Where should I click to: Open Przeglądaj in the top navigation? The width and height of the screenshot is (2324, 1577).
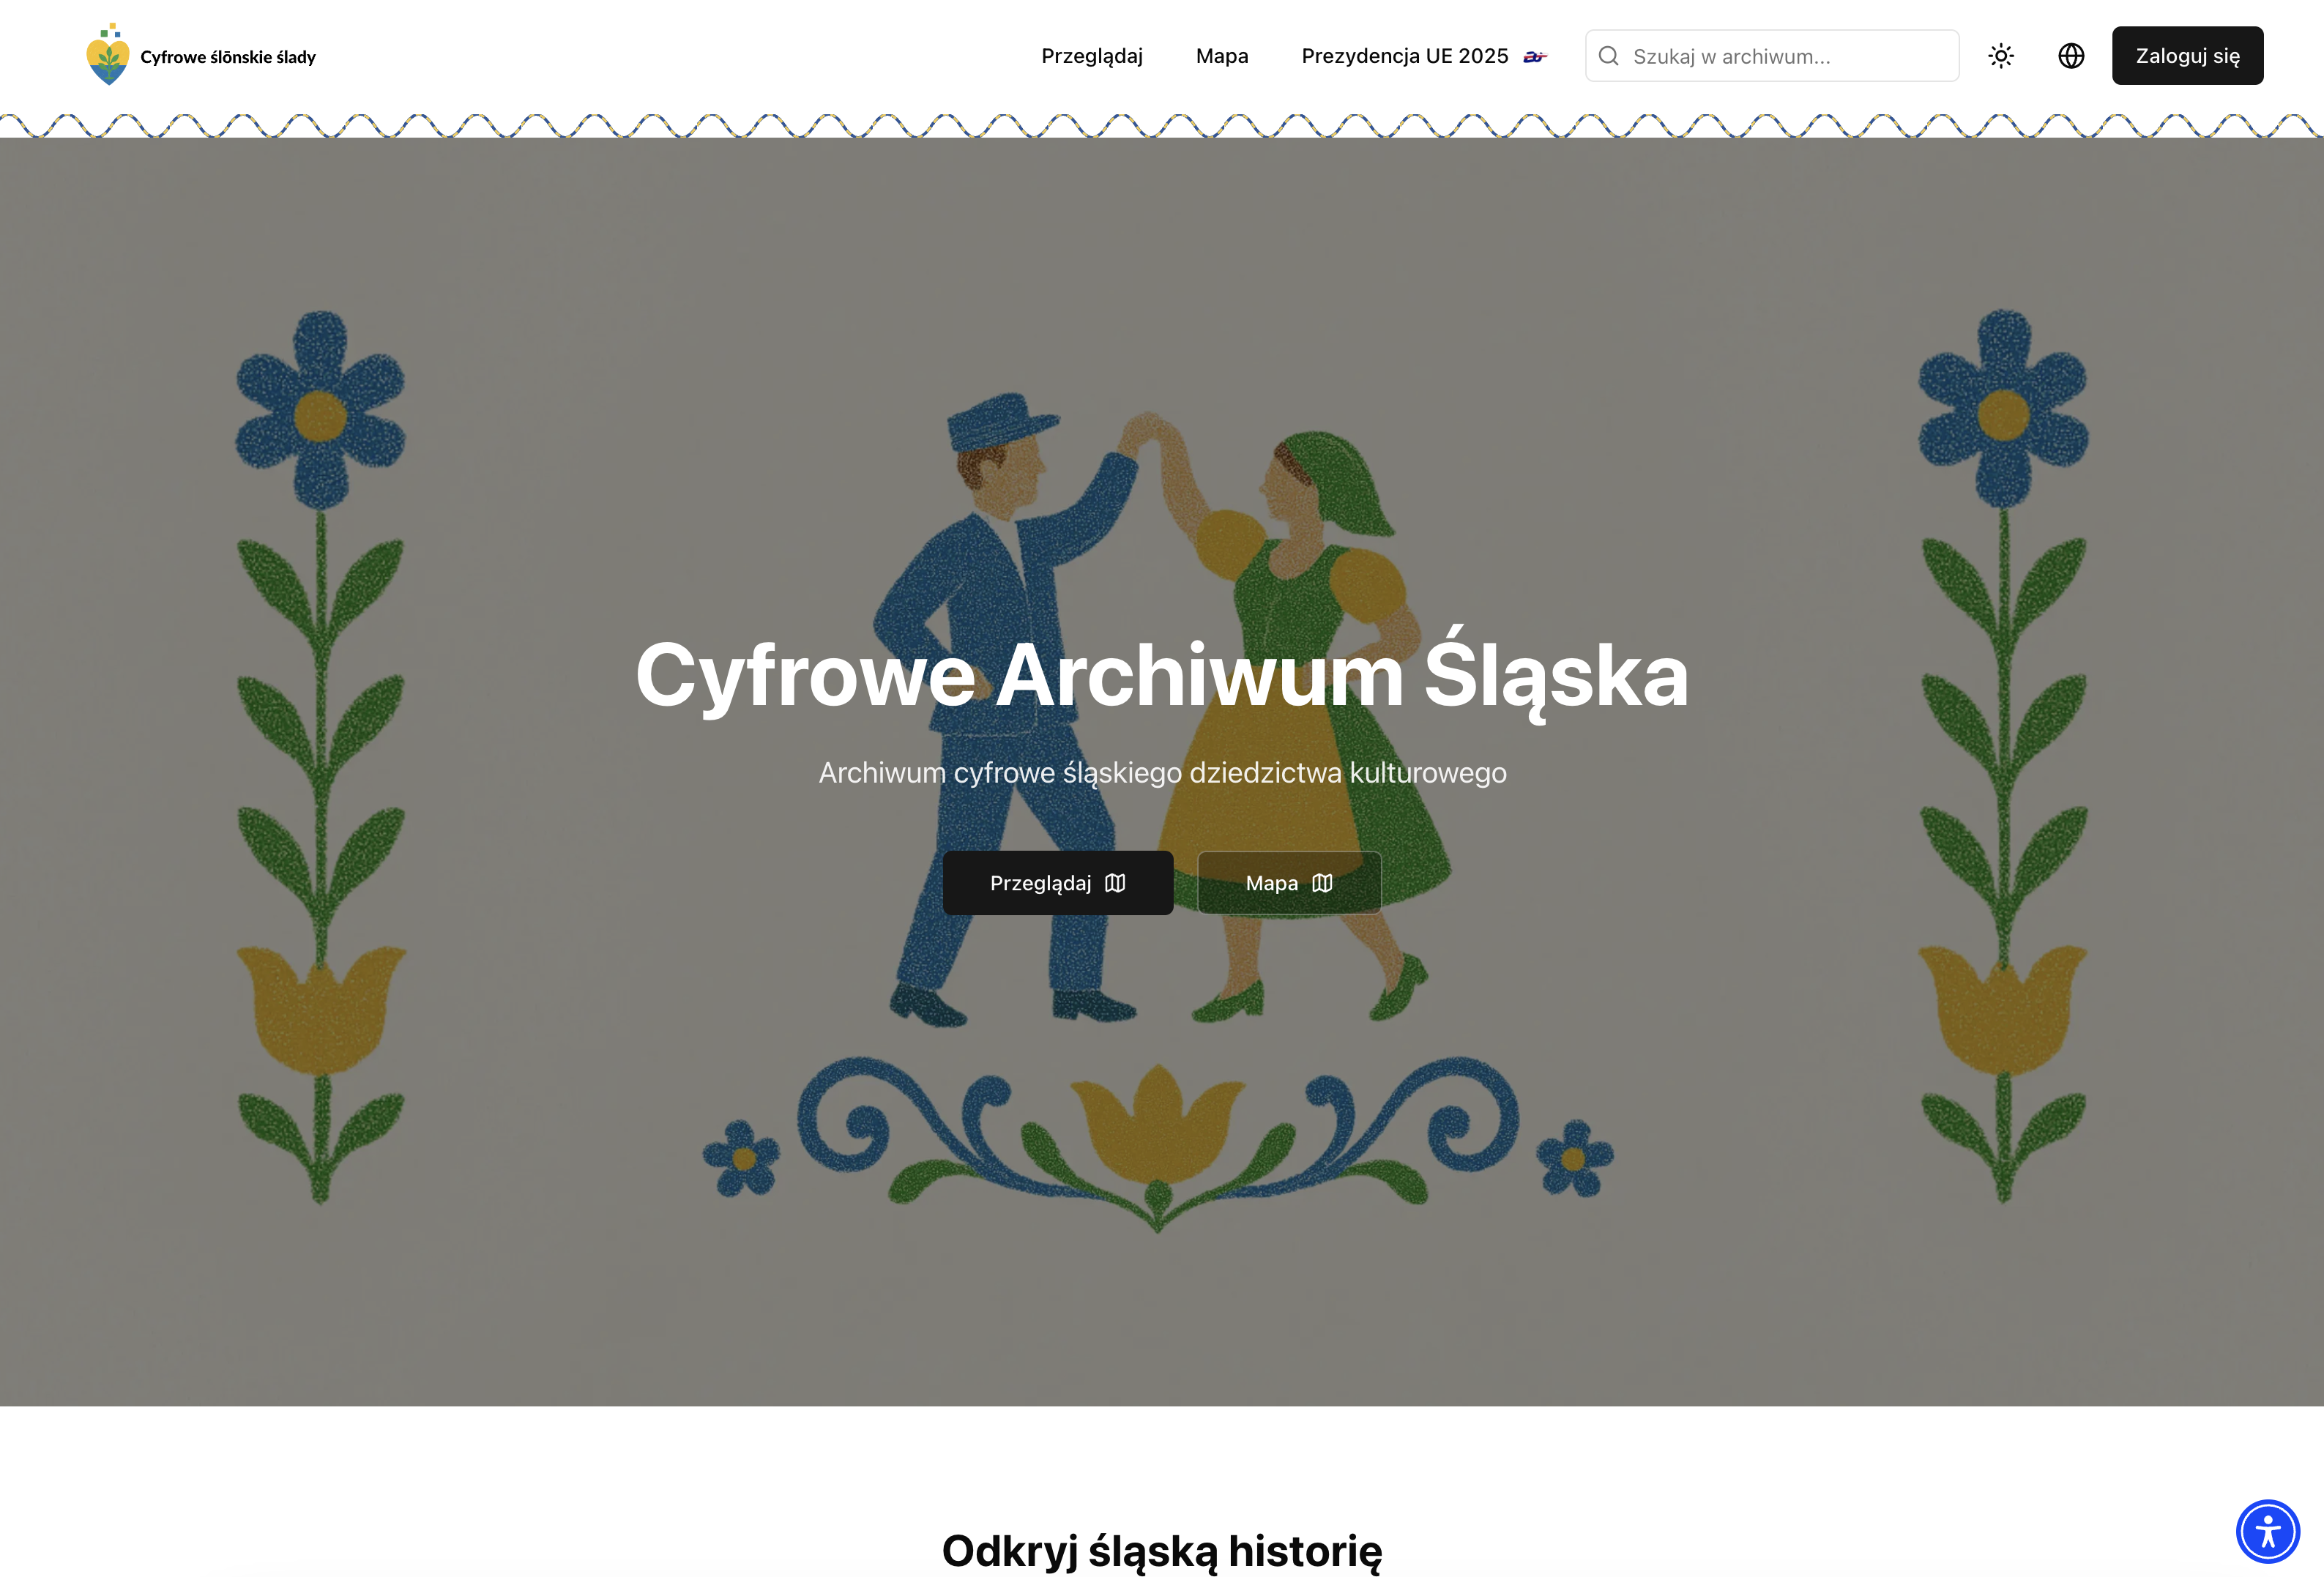pos(1091,56)
